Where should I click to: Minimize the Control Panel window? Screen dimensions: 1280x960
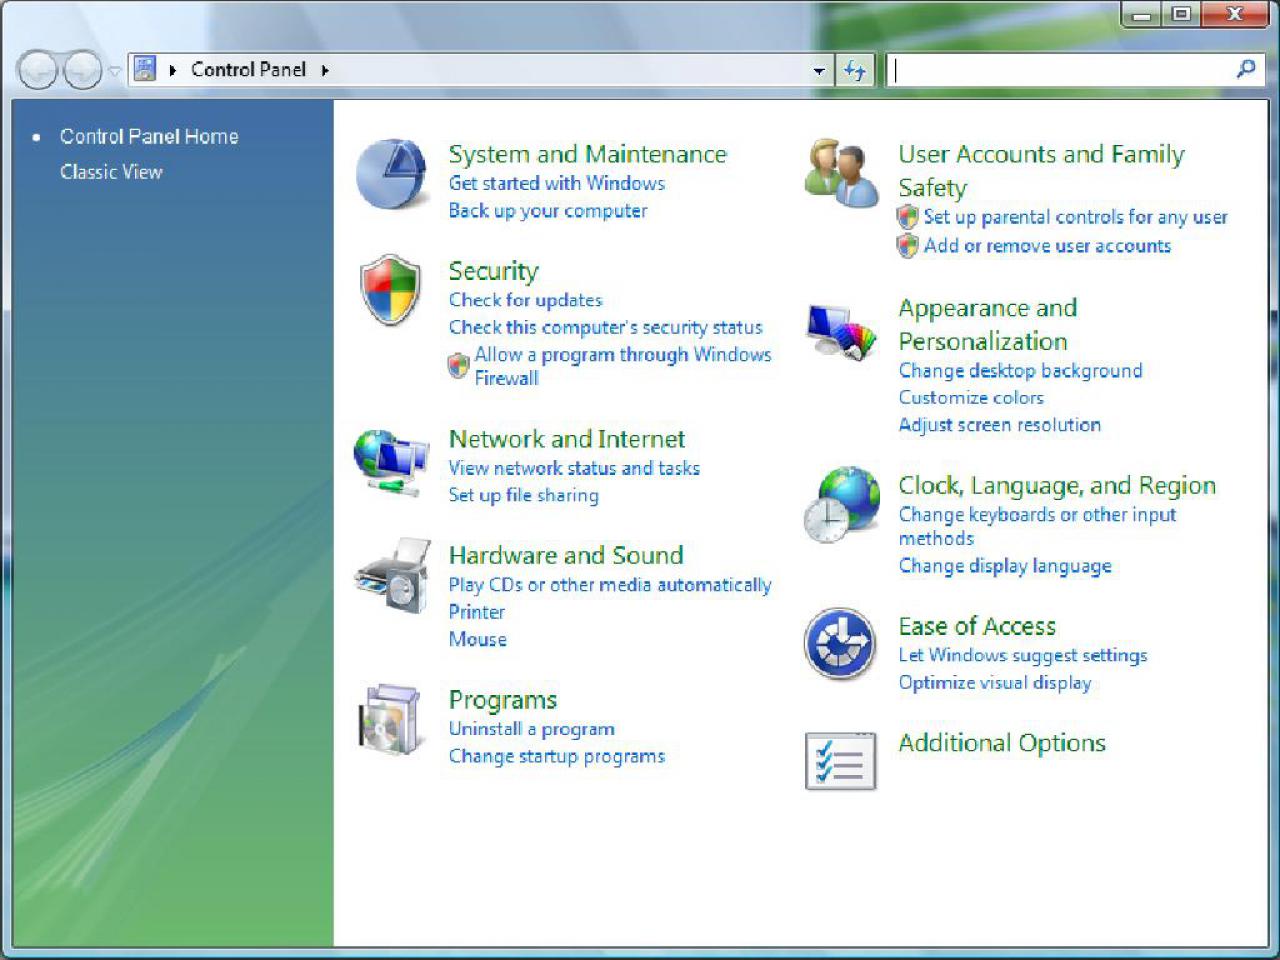1142,15
